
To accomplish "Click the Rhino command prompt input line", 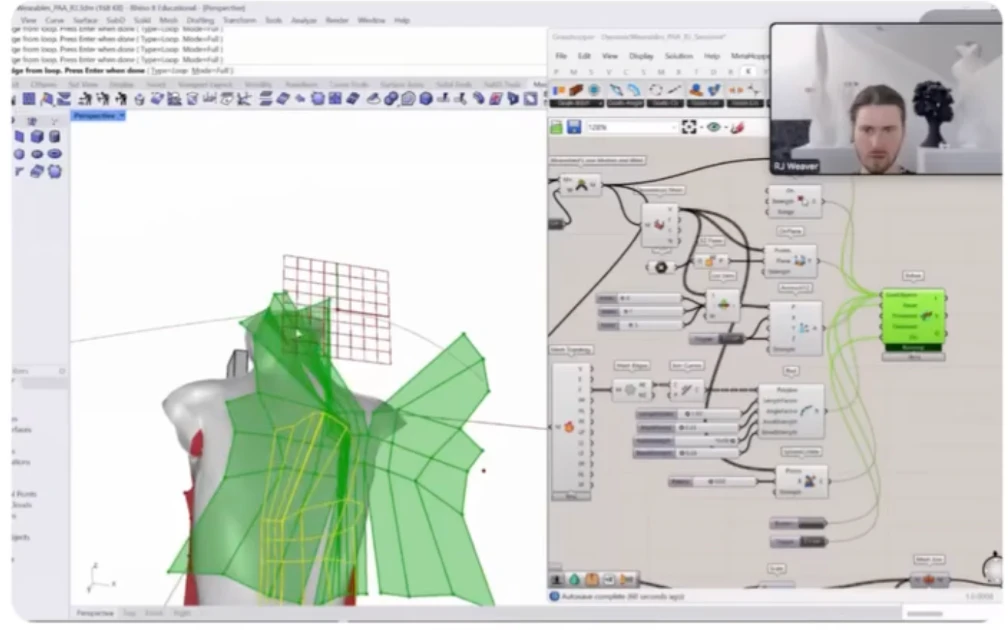I will (278, 71).
